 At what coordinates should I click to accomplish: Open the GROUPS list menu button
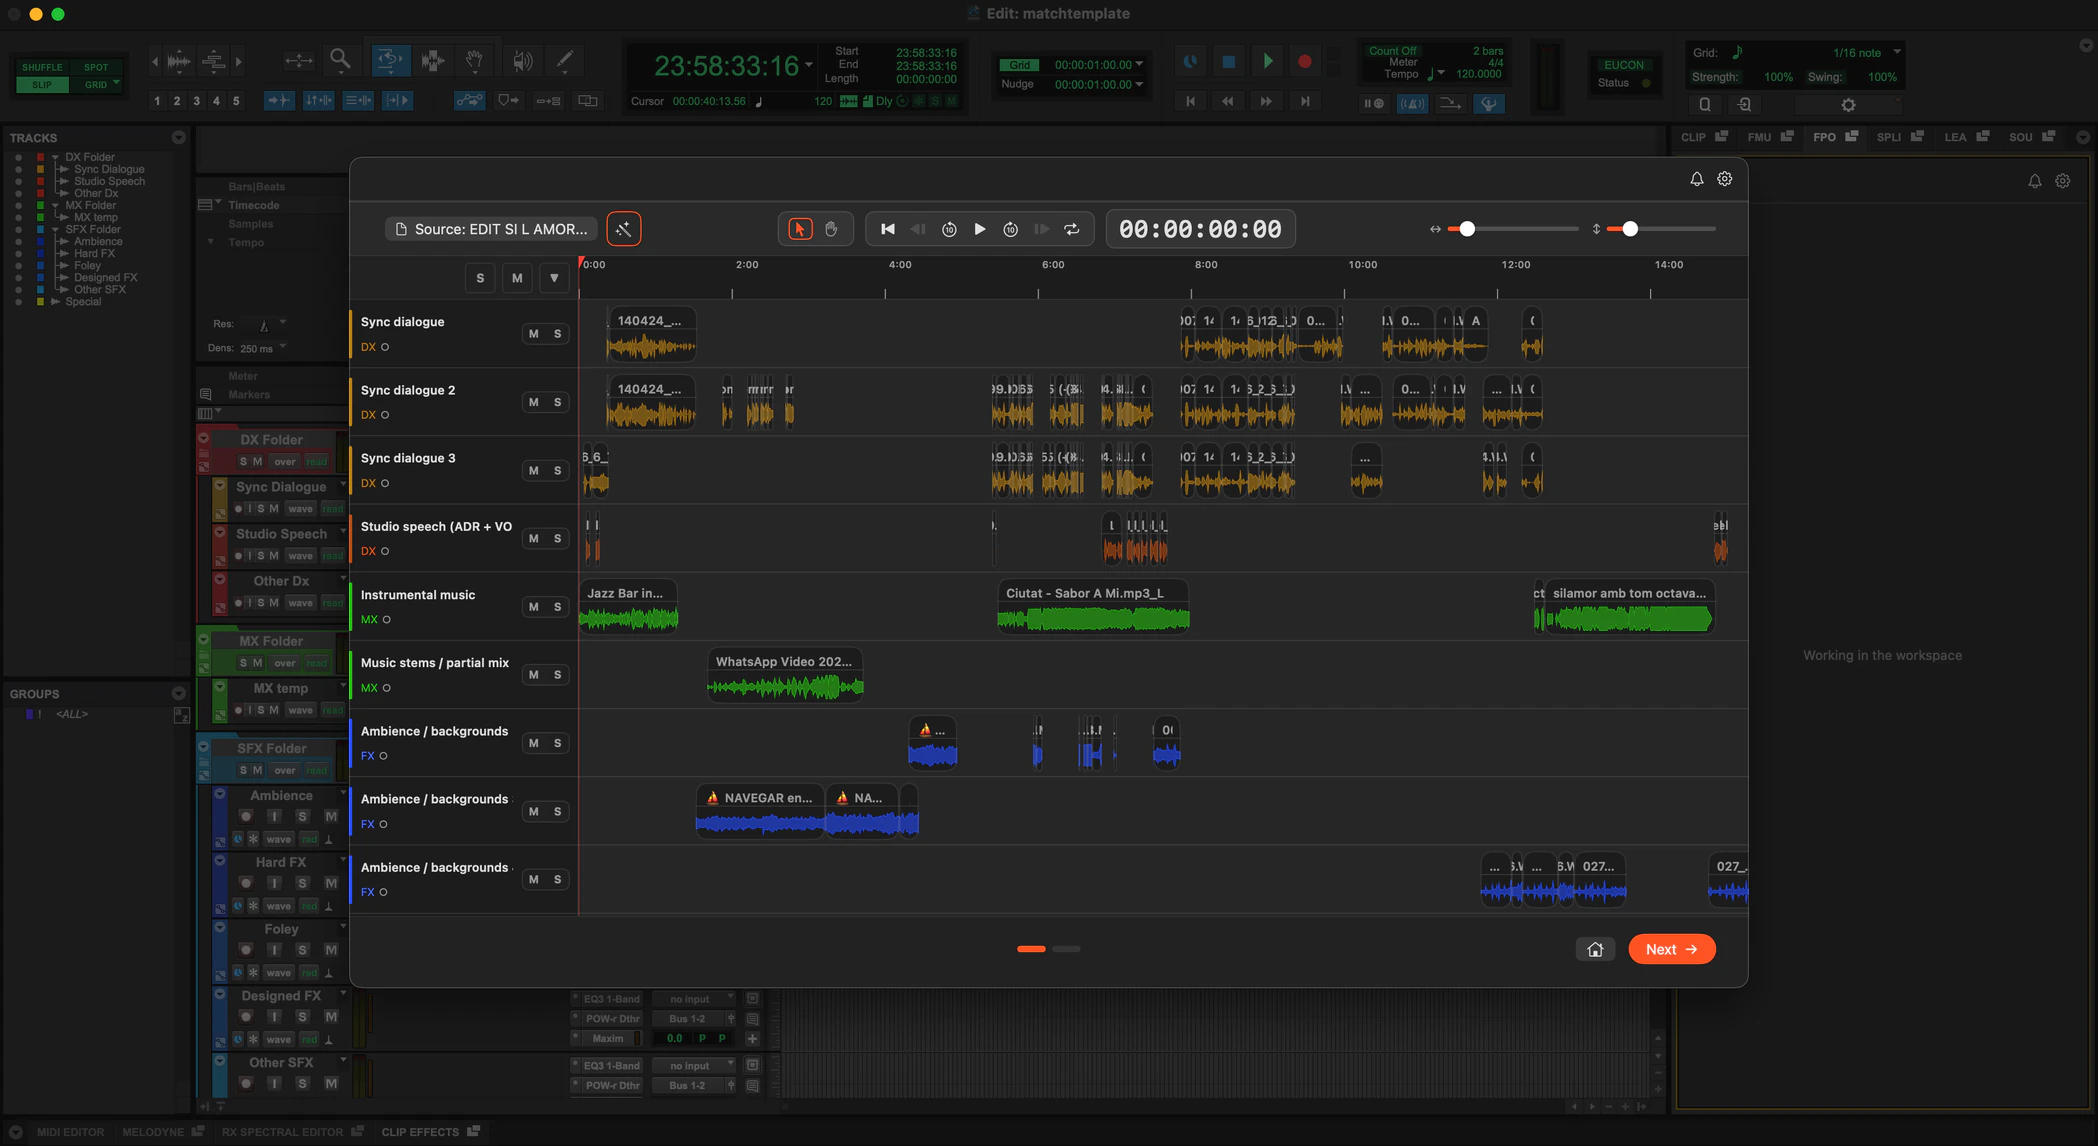(x=178, y=693)
